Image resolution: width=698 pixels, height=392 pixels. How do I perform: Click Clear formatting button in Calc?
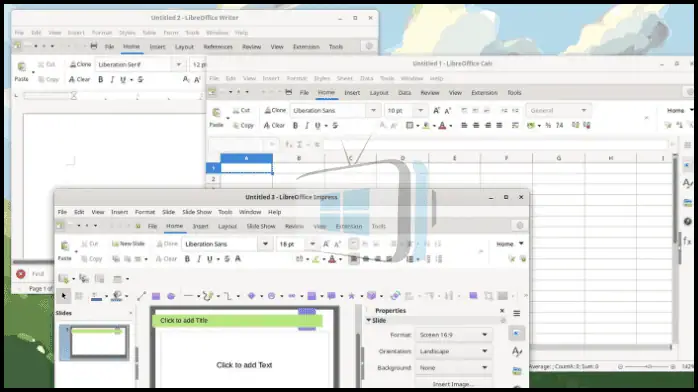point(274,125)
